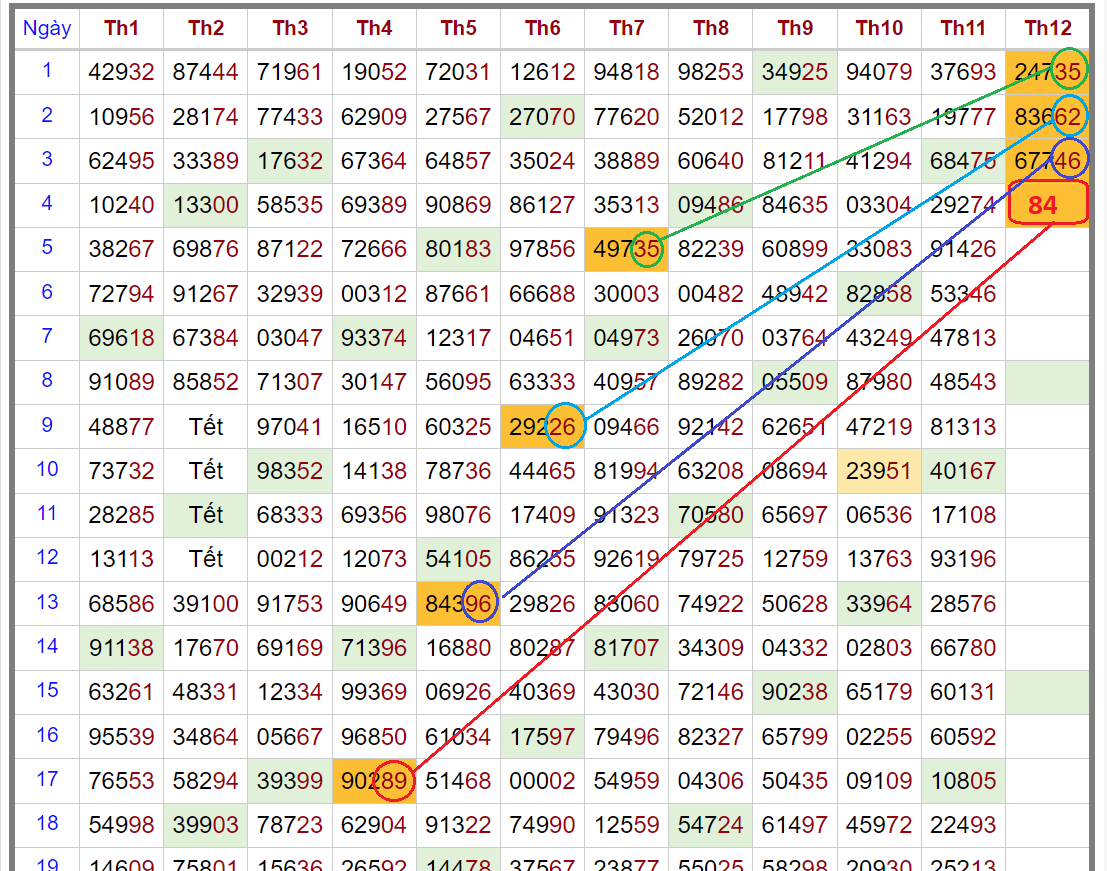Click the red-outlined 84 prediction box
1107x871 pixels.
(x=1047, y=204)
